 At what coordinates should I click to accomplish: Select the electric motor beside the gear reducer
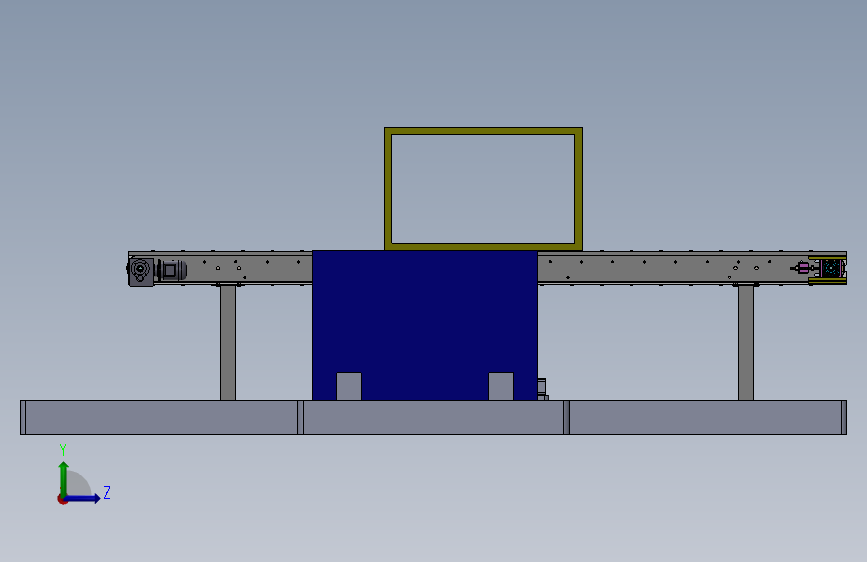pos(171,270)
